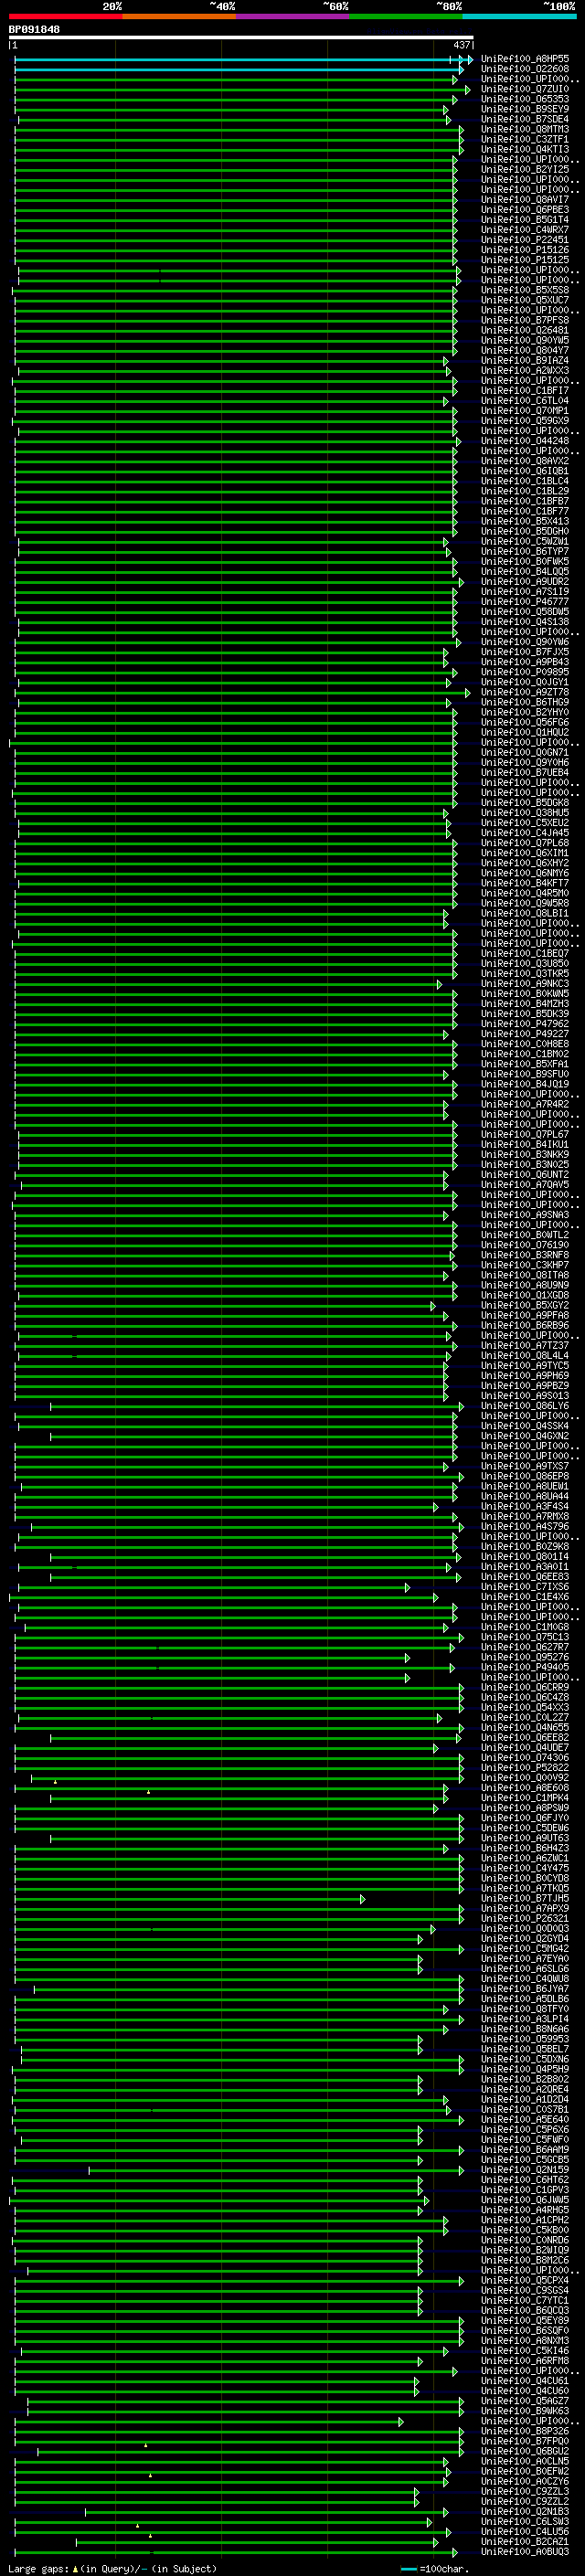Viewport: 585px width, 2576px height.
Task: Click the short green bar for UniRef100_C7IXS6
Action: 214,1587
